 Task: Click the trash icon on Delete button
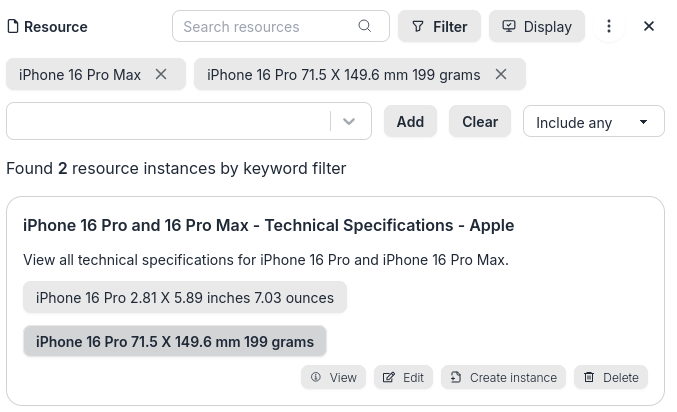coord(589,378)
